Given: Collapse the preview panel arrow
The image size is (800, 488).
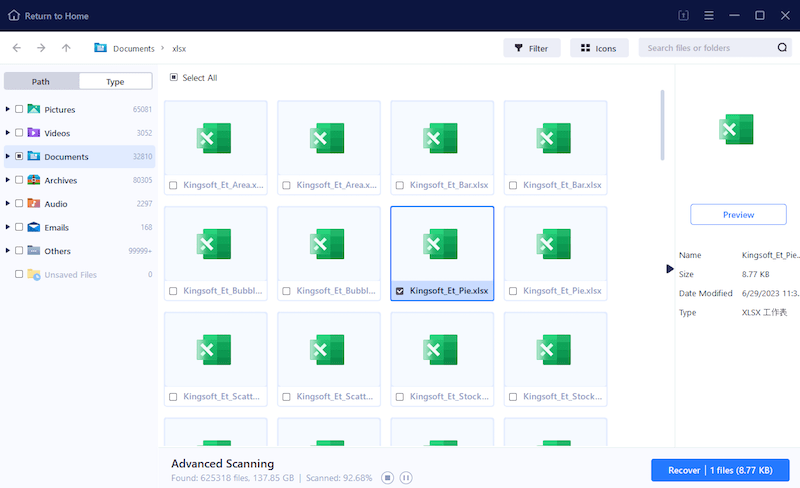Looking at the screenshot, I should coord(670,269).
